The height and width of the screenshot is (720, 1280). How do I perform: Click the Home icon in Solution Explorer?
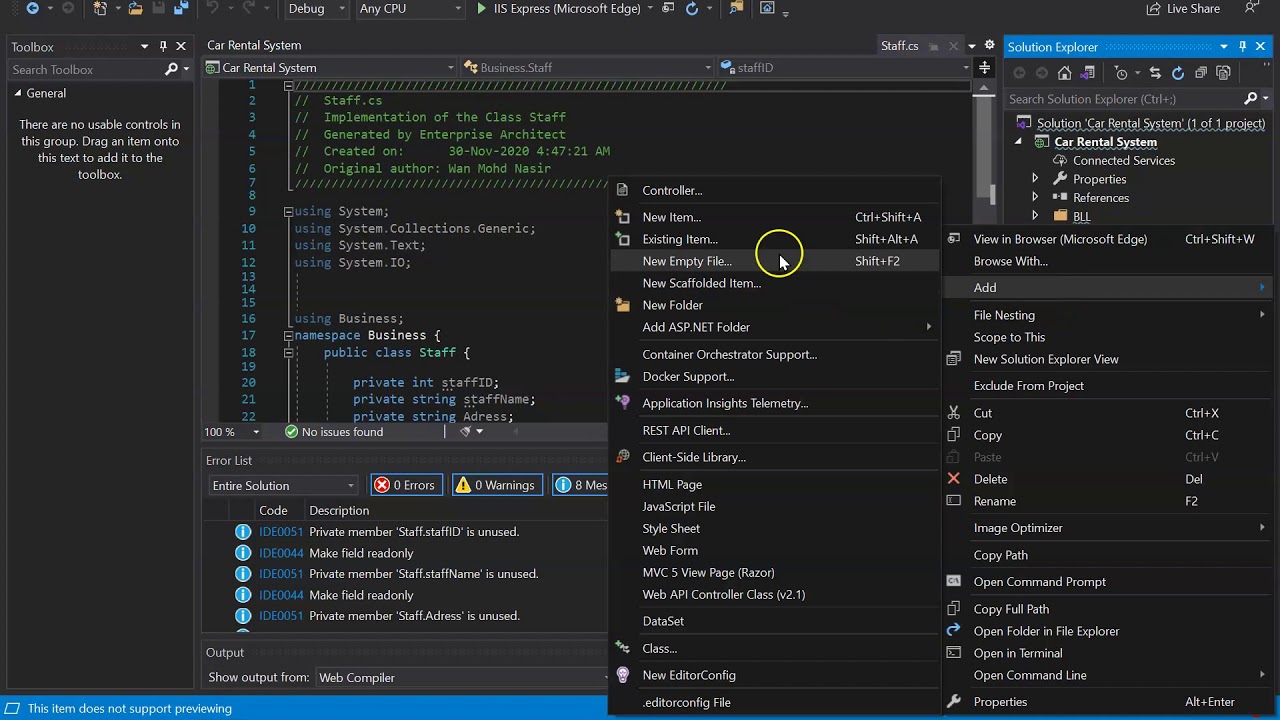click(1065, 73)
